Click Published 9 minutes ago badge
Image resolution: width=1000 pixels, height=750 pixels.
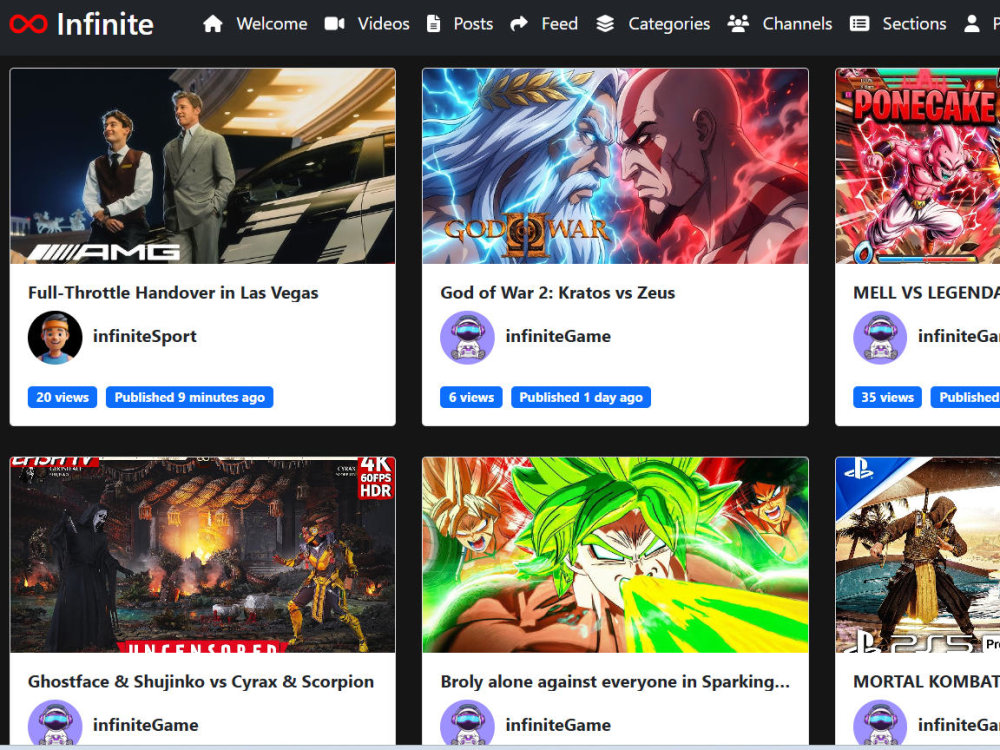(189, 397)
